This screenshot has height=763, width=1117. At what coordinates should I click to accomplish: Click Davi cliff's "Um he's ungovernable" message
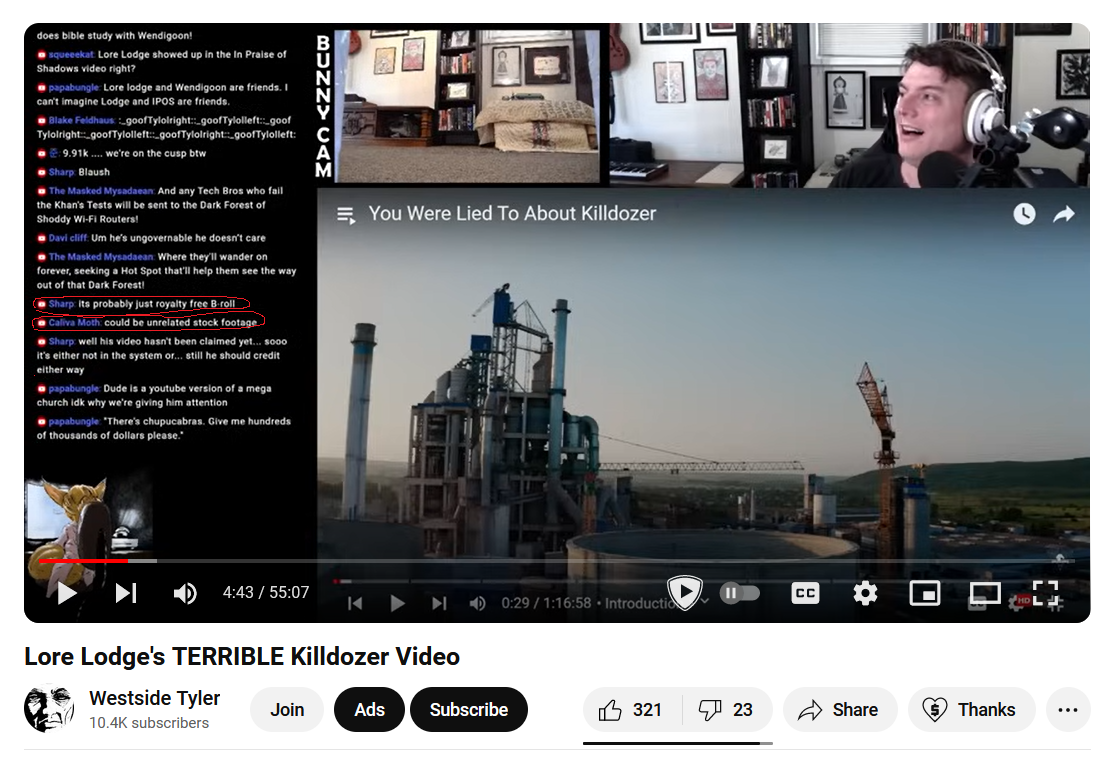point(151,238)
